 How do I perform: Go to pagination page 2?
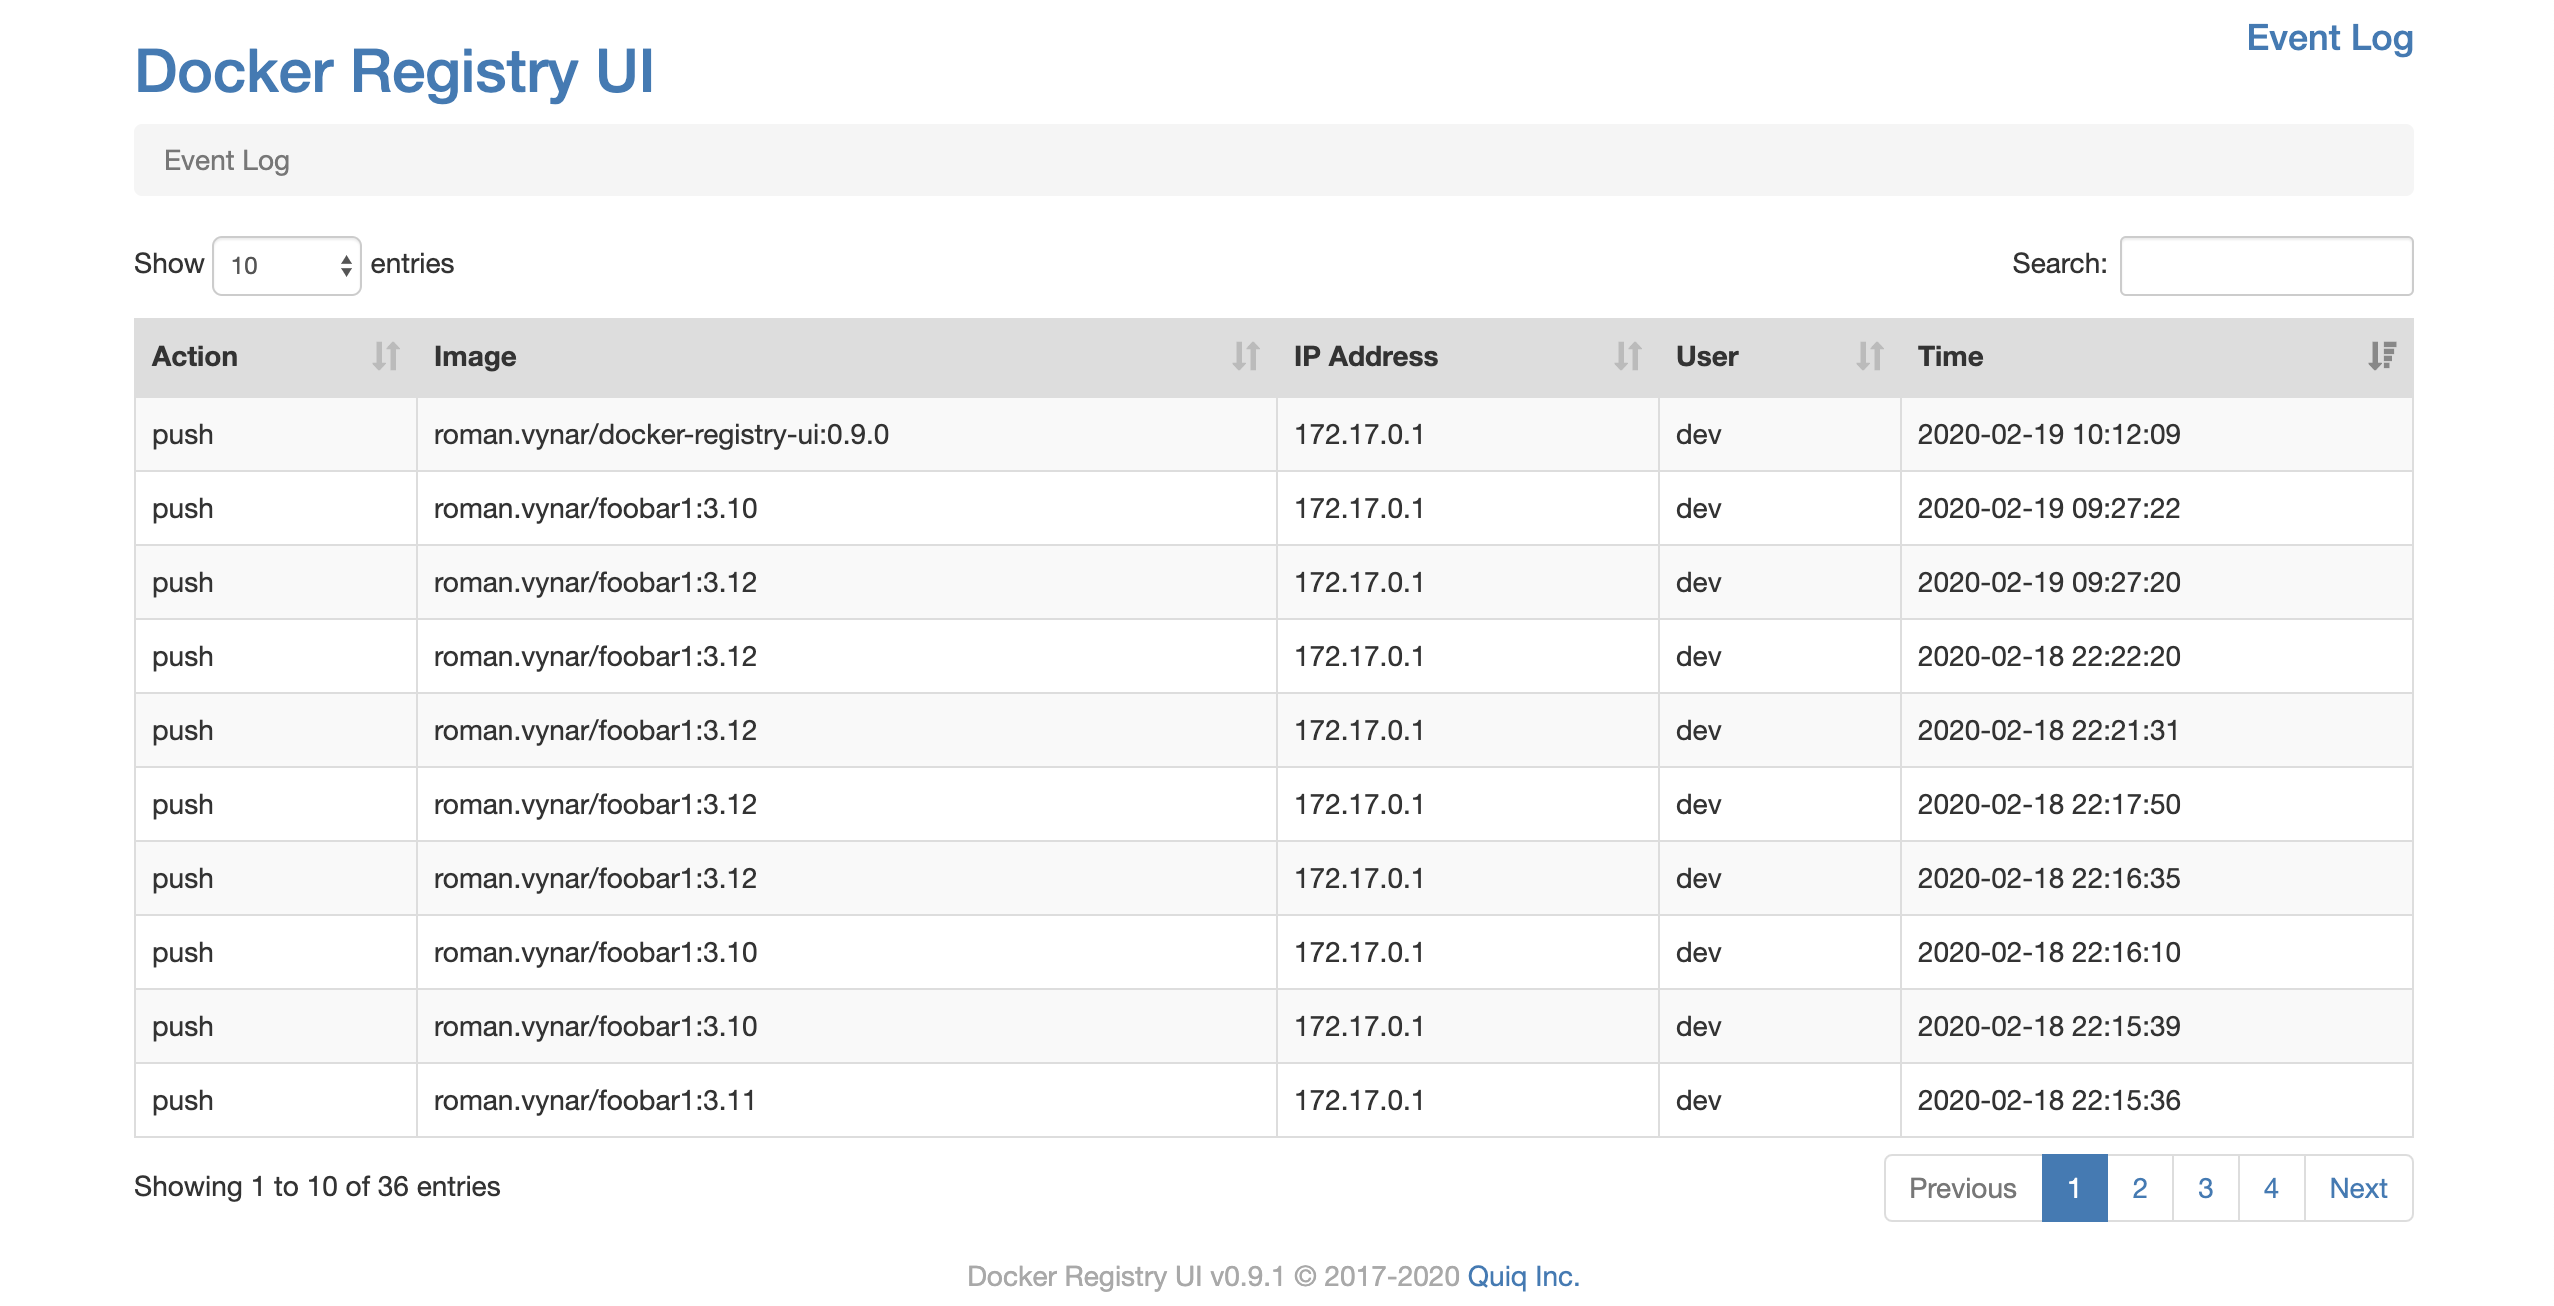2140,1188
